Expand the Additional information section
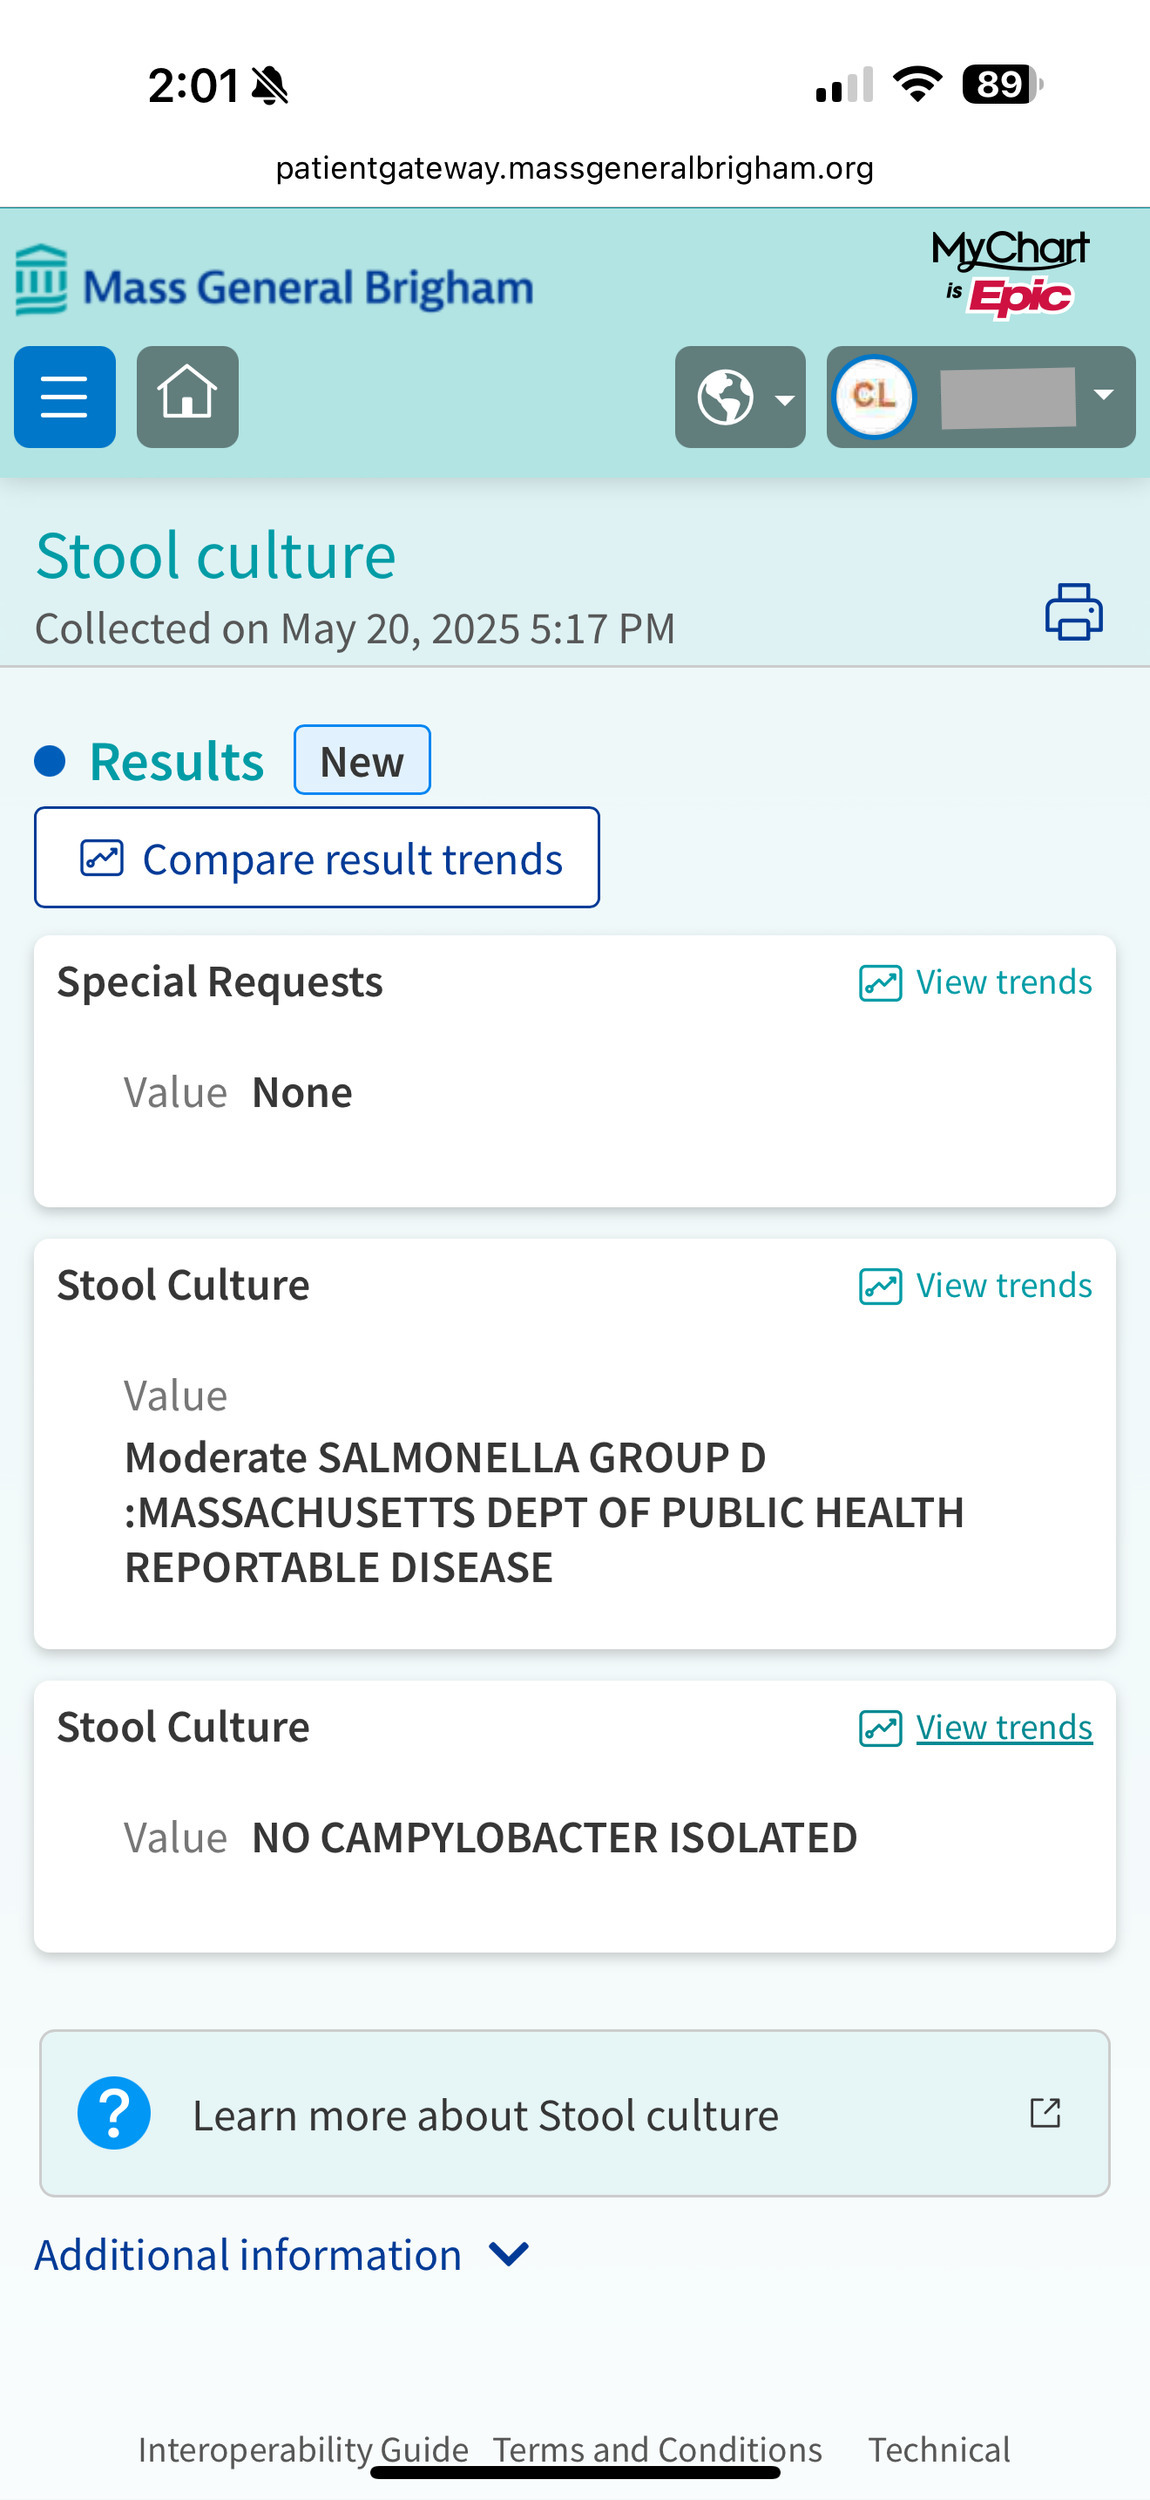The width and height of the screenshot is (1150, 2500). [x=282, y=2255]
